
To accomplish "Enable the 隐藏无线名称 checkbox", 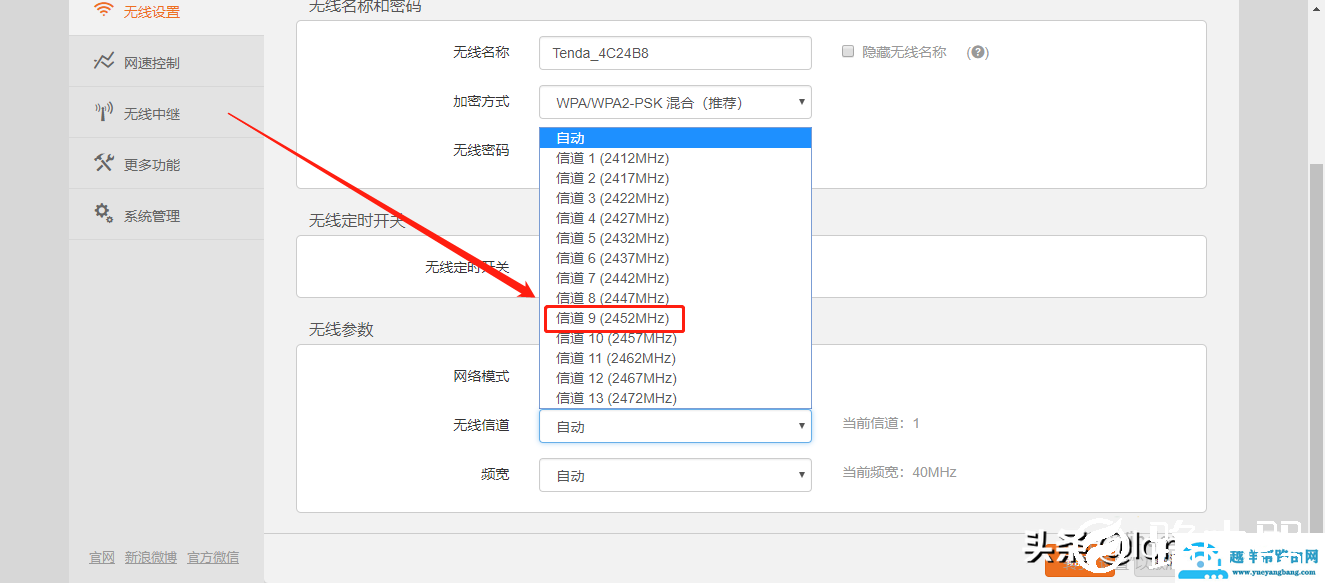I will (847, 52).
